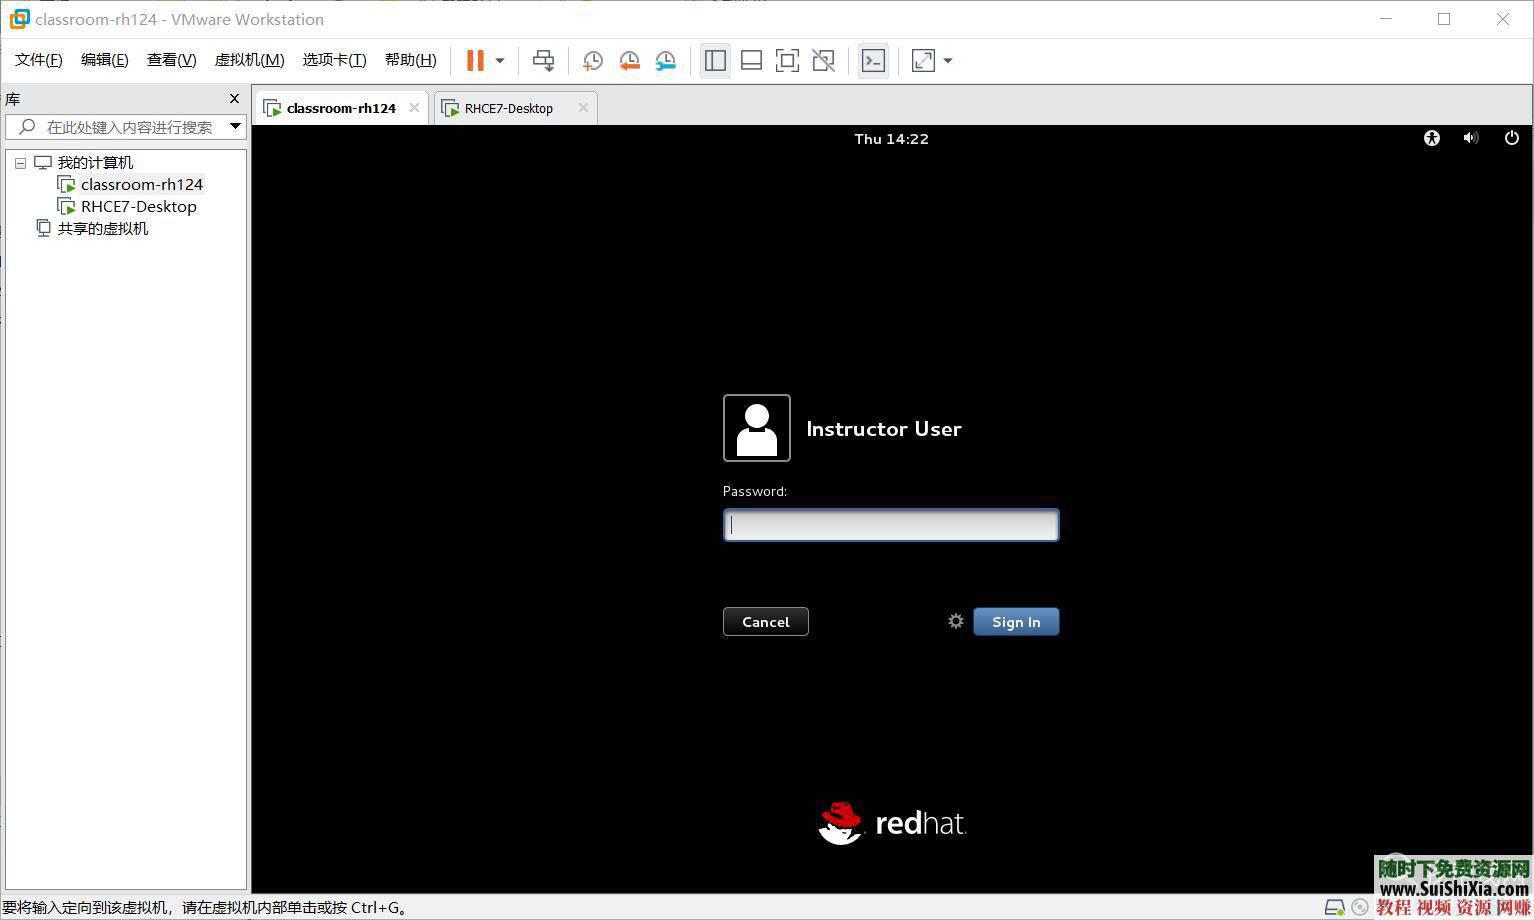
Task: Collapse the 我的计算机 tree node
Action: tap(20, 162)
